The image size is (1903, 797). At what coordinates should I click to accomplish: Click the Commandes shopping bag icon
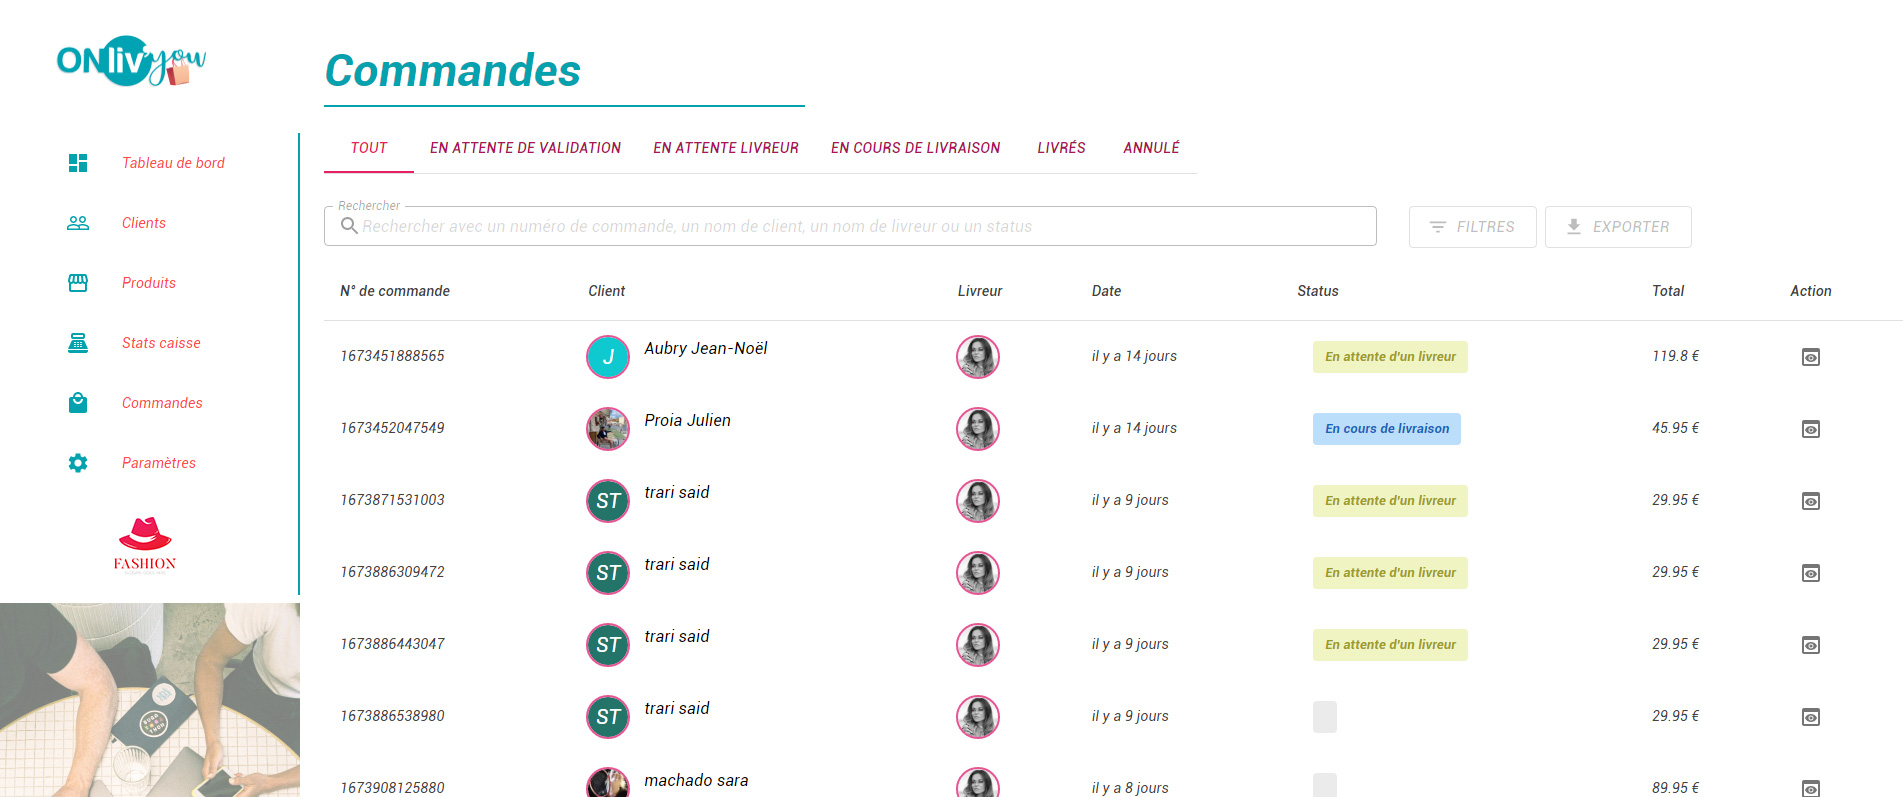tap(78, 403)
